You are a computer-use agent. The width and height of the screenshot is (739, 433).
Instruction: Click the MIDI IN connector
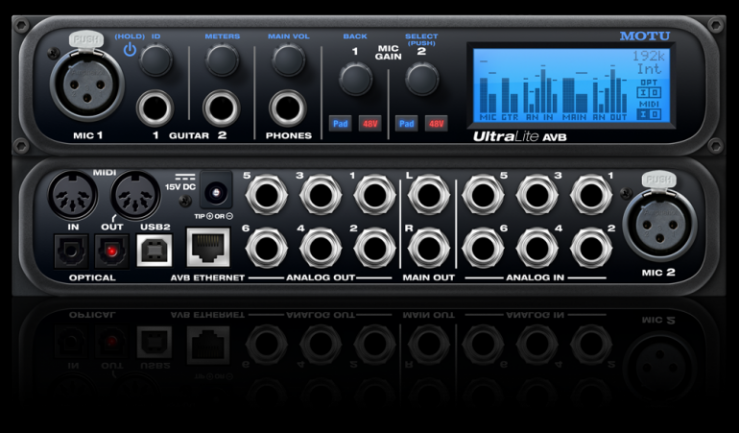pos(73,196)
